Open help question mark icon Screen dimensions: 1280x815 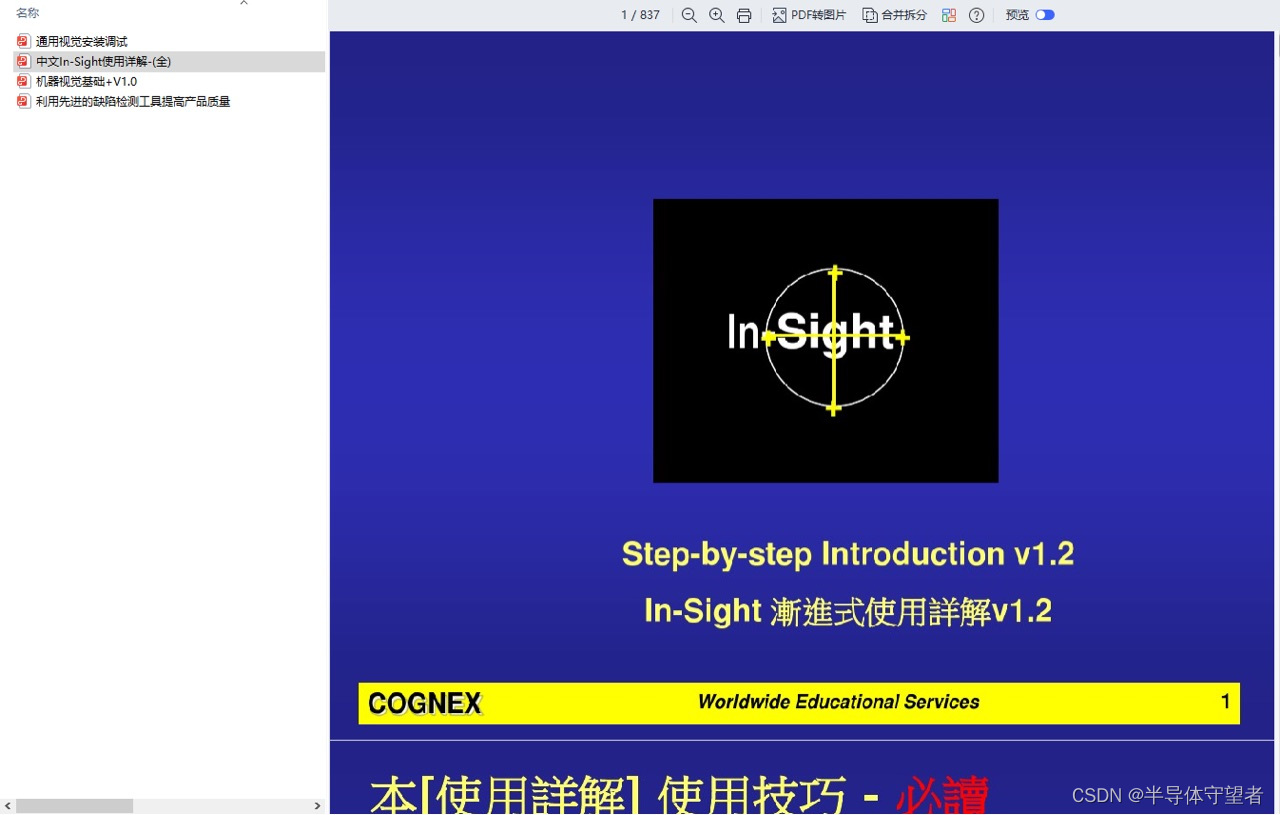coord(977,15)
